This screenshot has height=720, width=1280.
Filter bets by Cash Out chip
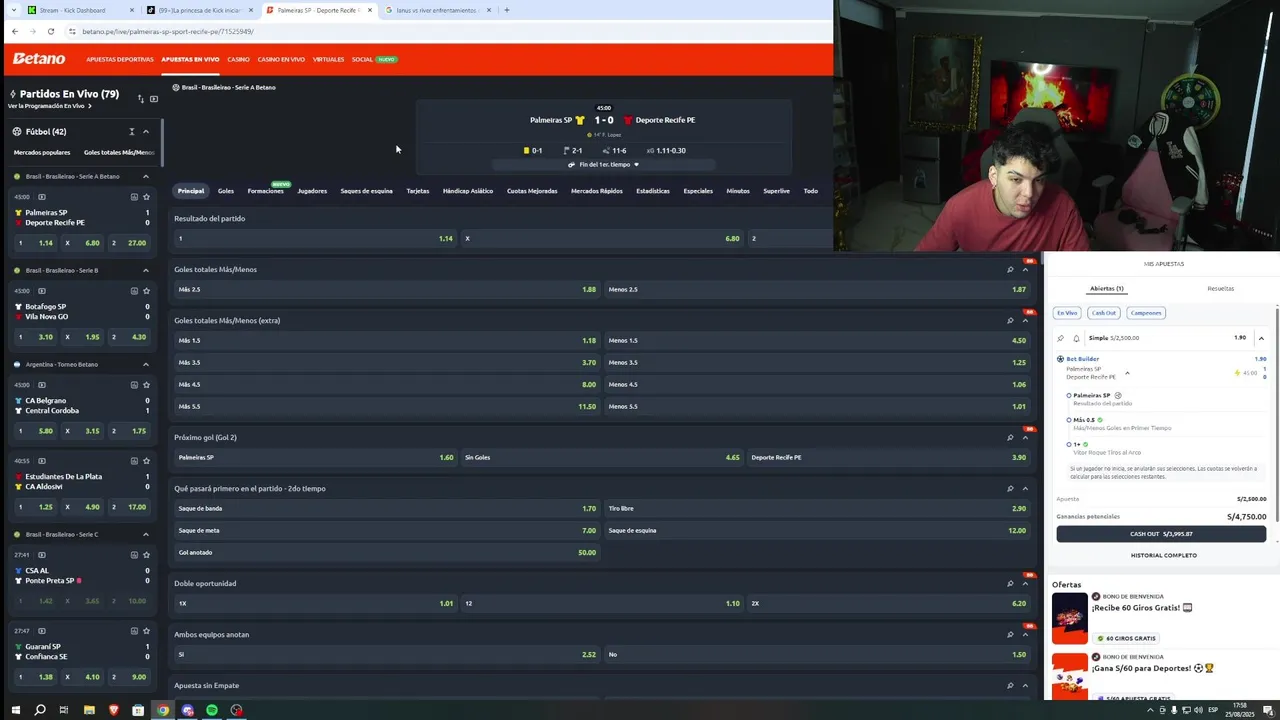(x=1104, y=313)
